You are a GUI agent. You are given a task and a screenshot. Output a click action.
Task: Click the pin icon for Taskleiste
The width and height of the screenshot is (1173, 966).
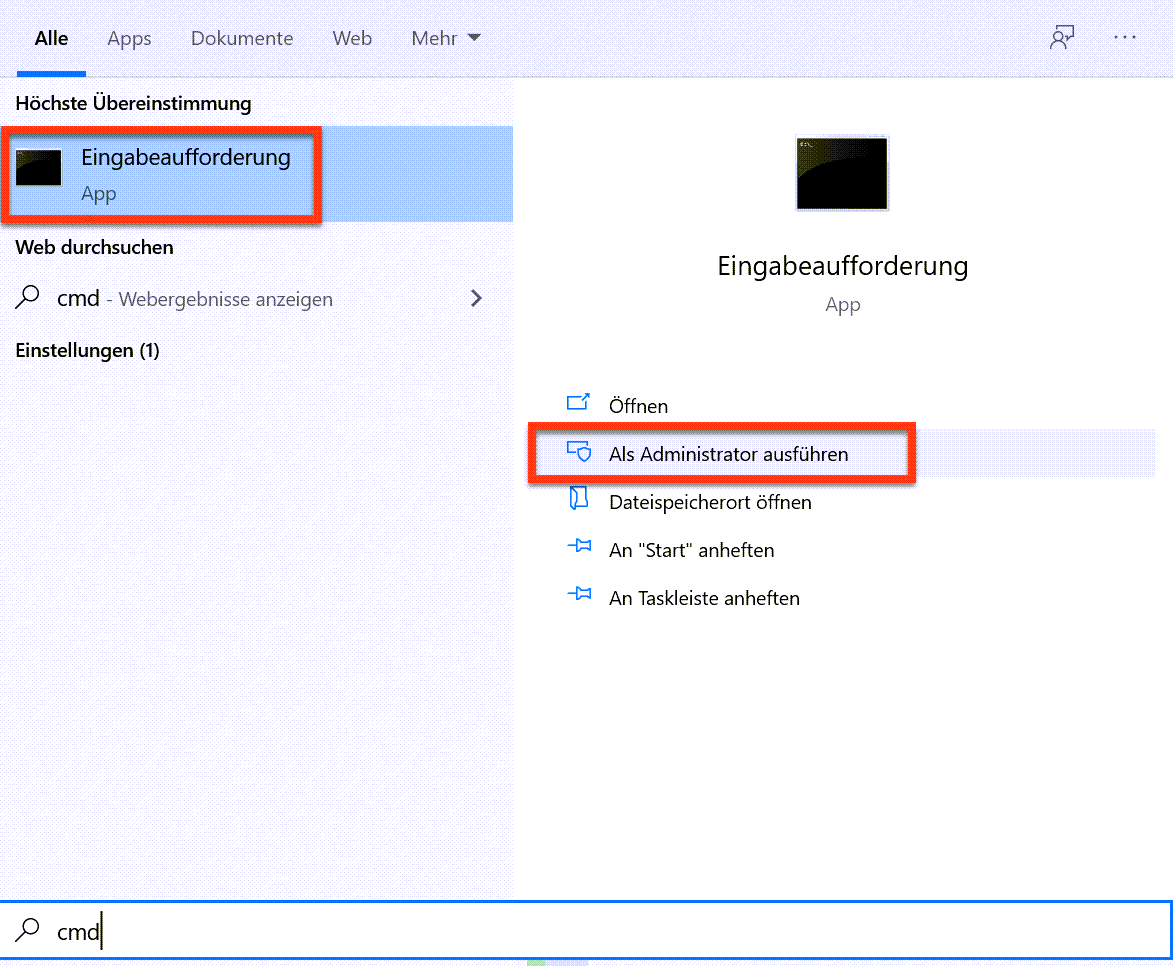tap(579, 594)
